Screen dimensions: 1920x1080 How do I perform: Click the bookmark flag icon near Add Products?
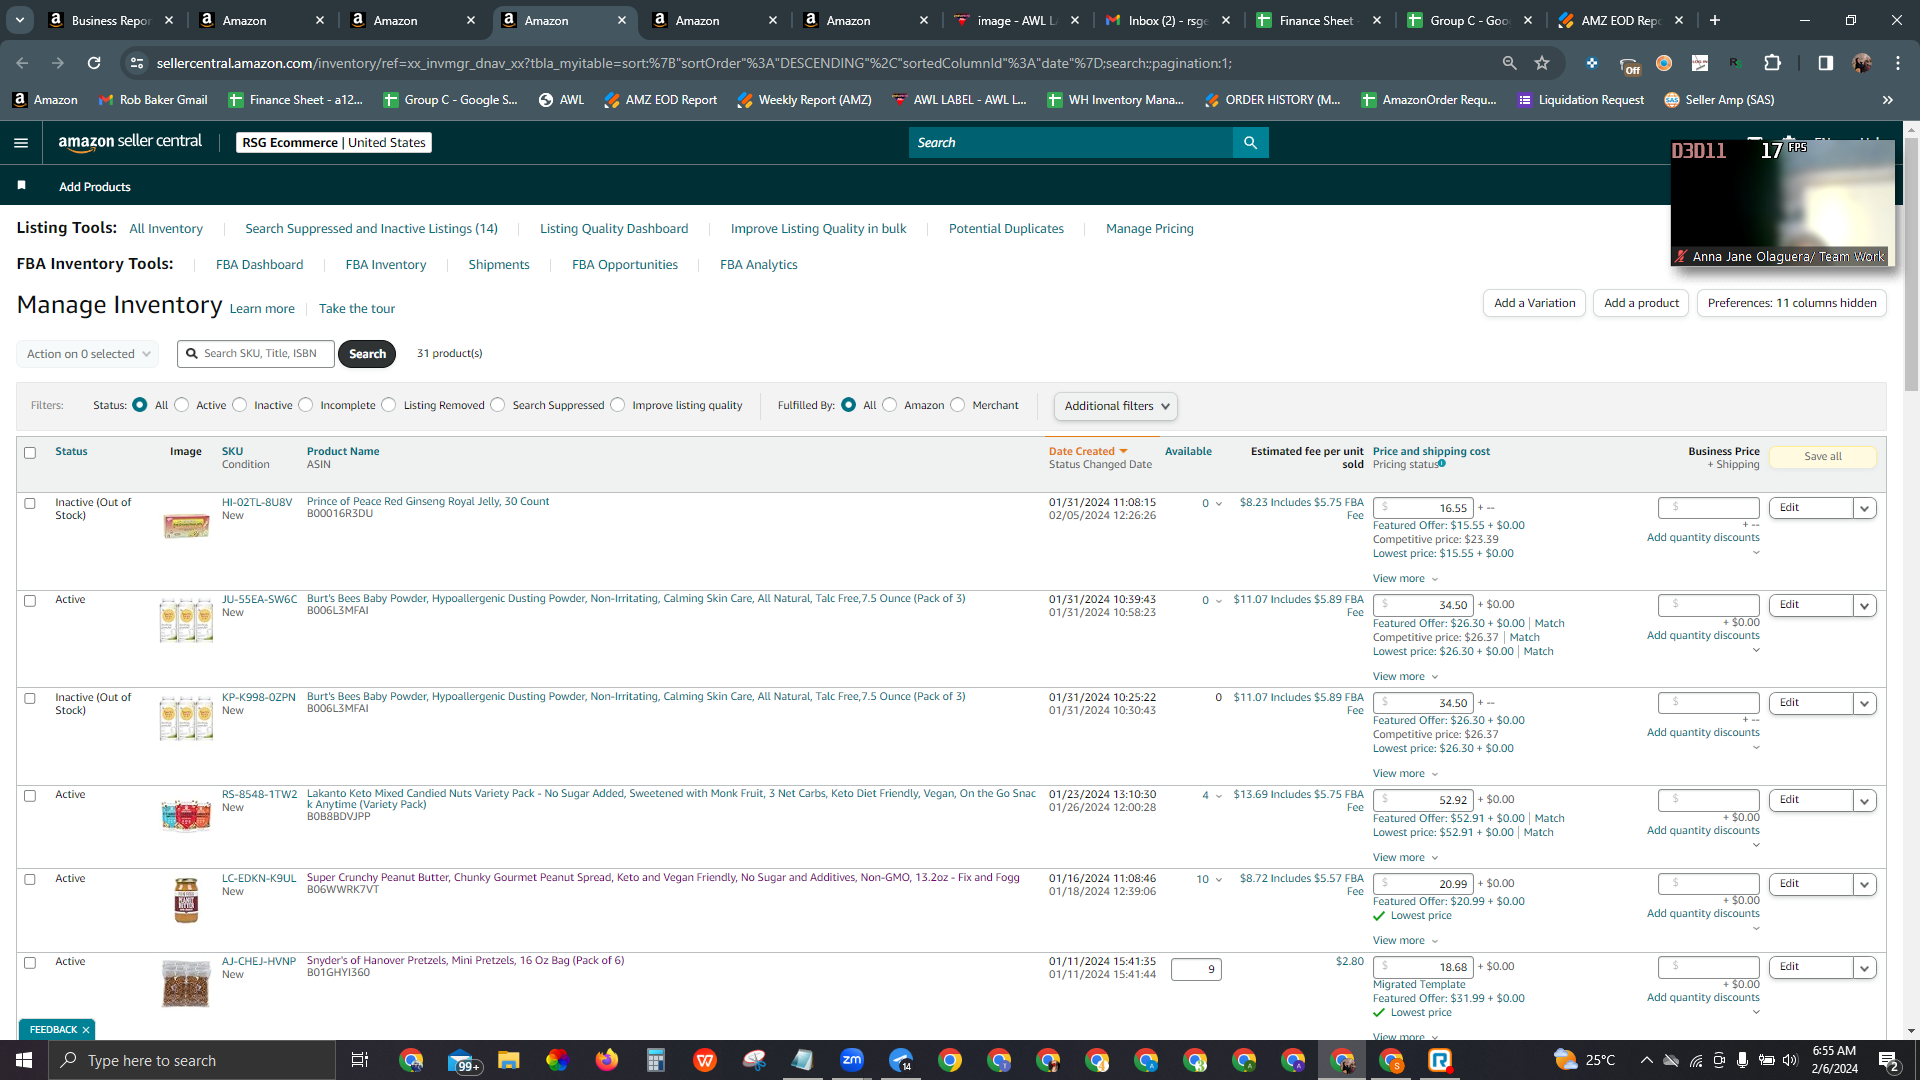22,186
